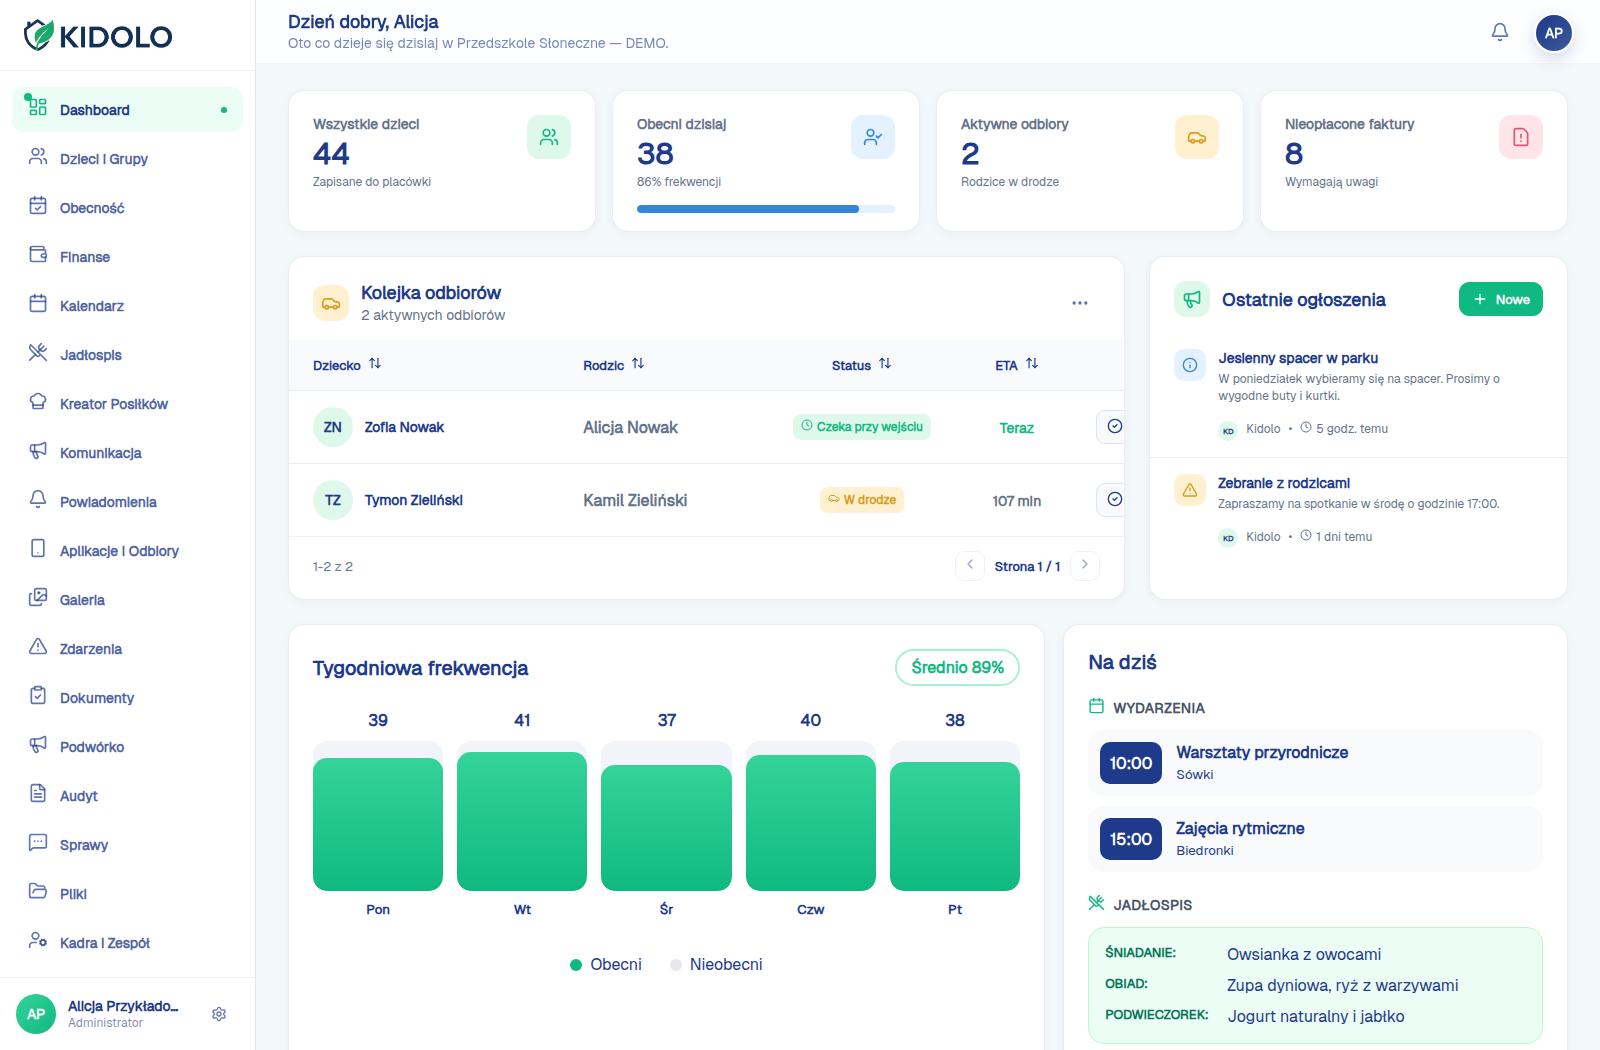This screenshot has width=1600, height=1050.
Task: Click the ZN avatar for Zofia Nowak
Action: click(333, 427)
